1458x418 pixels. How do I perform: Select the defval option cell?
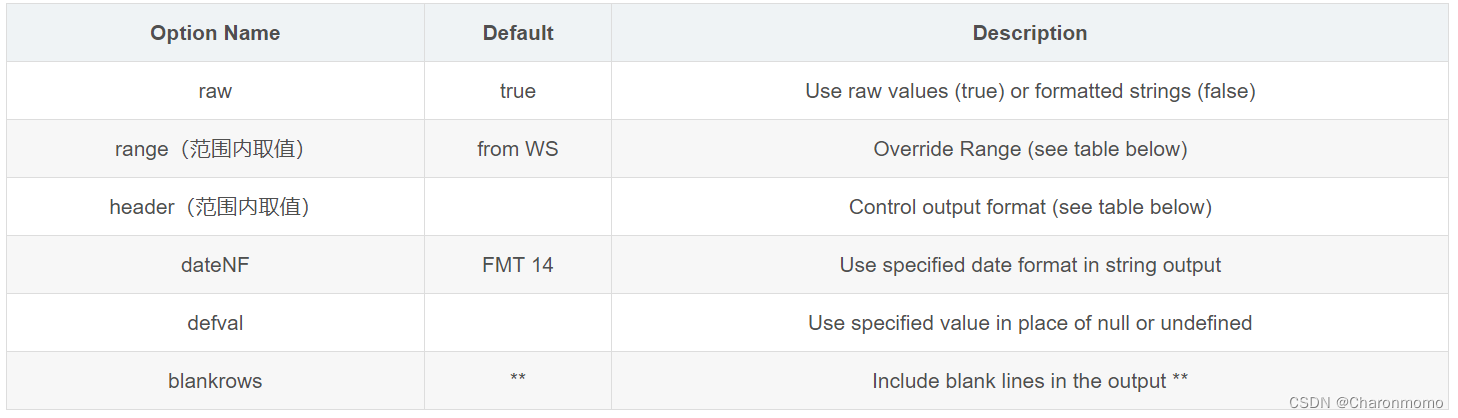[x=215, y=323]
